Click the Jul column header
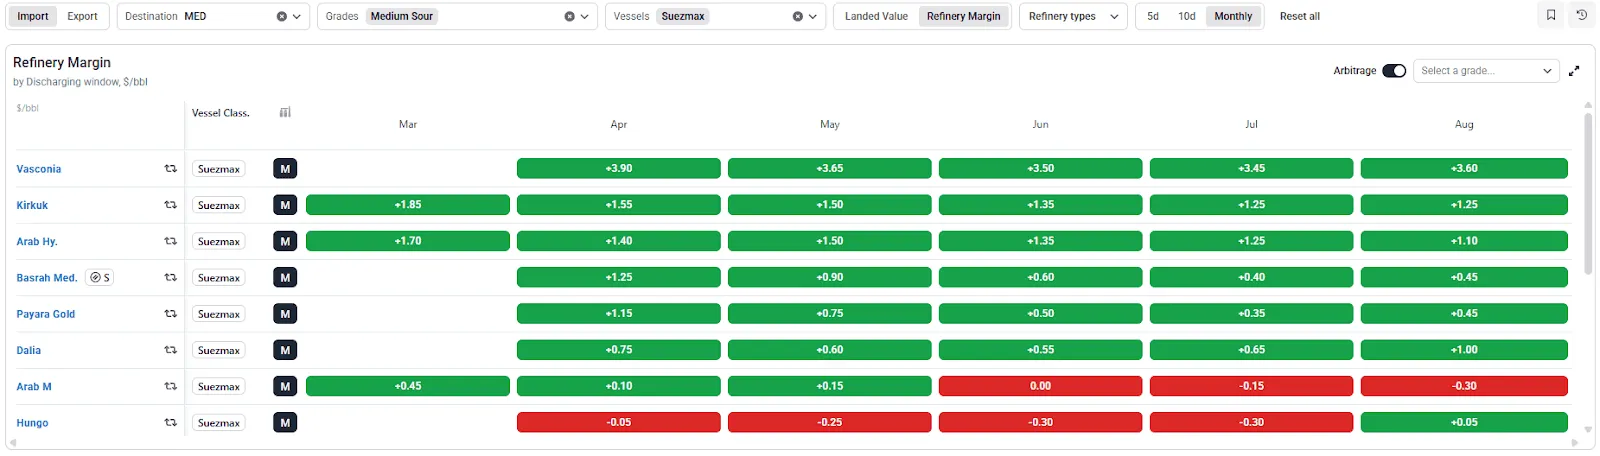This screenshot has width=1600, height=456. pyautogui.click(x=1251, y=124)
